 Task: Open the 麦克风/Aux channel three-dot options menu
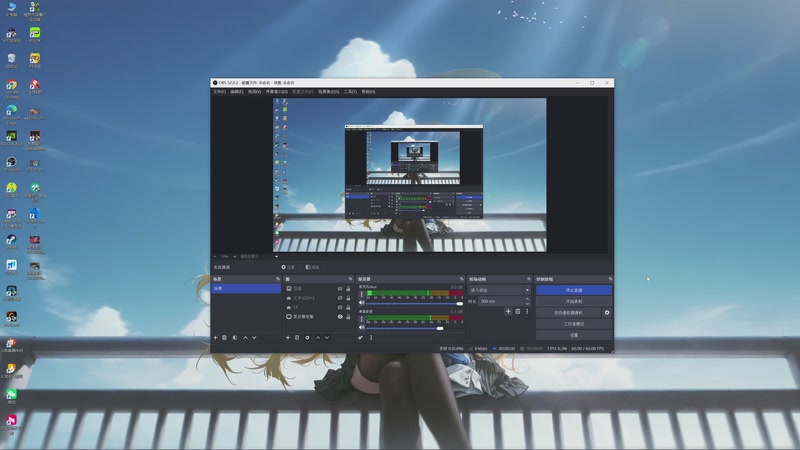362,294
